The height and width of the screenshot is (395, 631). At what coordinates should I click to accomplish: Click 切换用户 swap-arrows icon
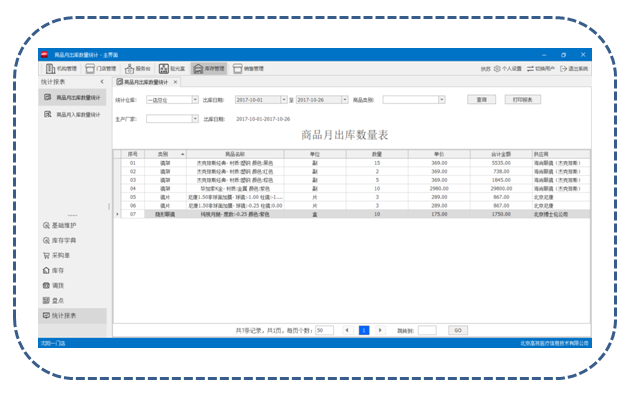530,69
